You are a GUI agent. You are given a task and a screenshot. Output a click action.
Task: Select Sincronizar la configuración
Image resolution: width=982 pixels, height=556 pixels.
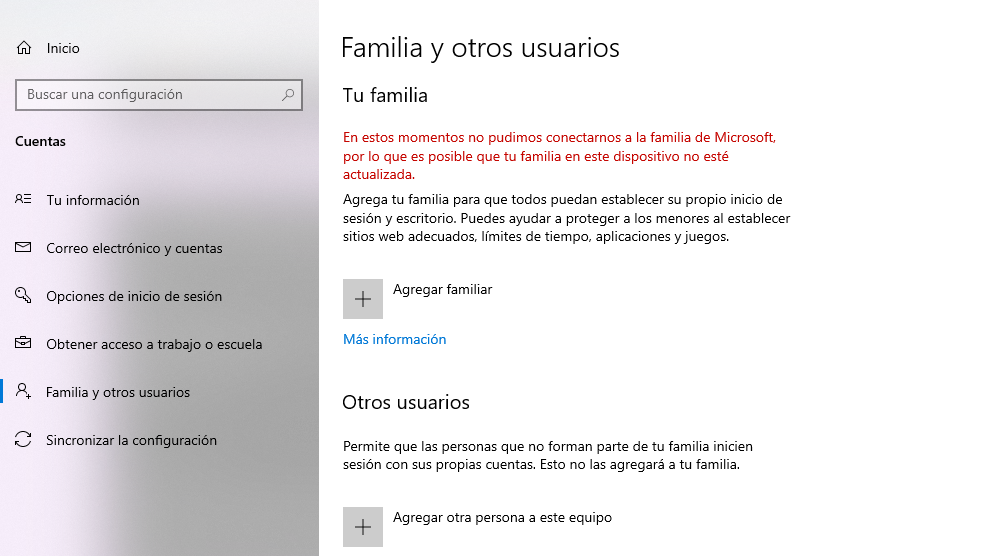131,440
